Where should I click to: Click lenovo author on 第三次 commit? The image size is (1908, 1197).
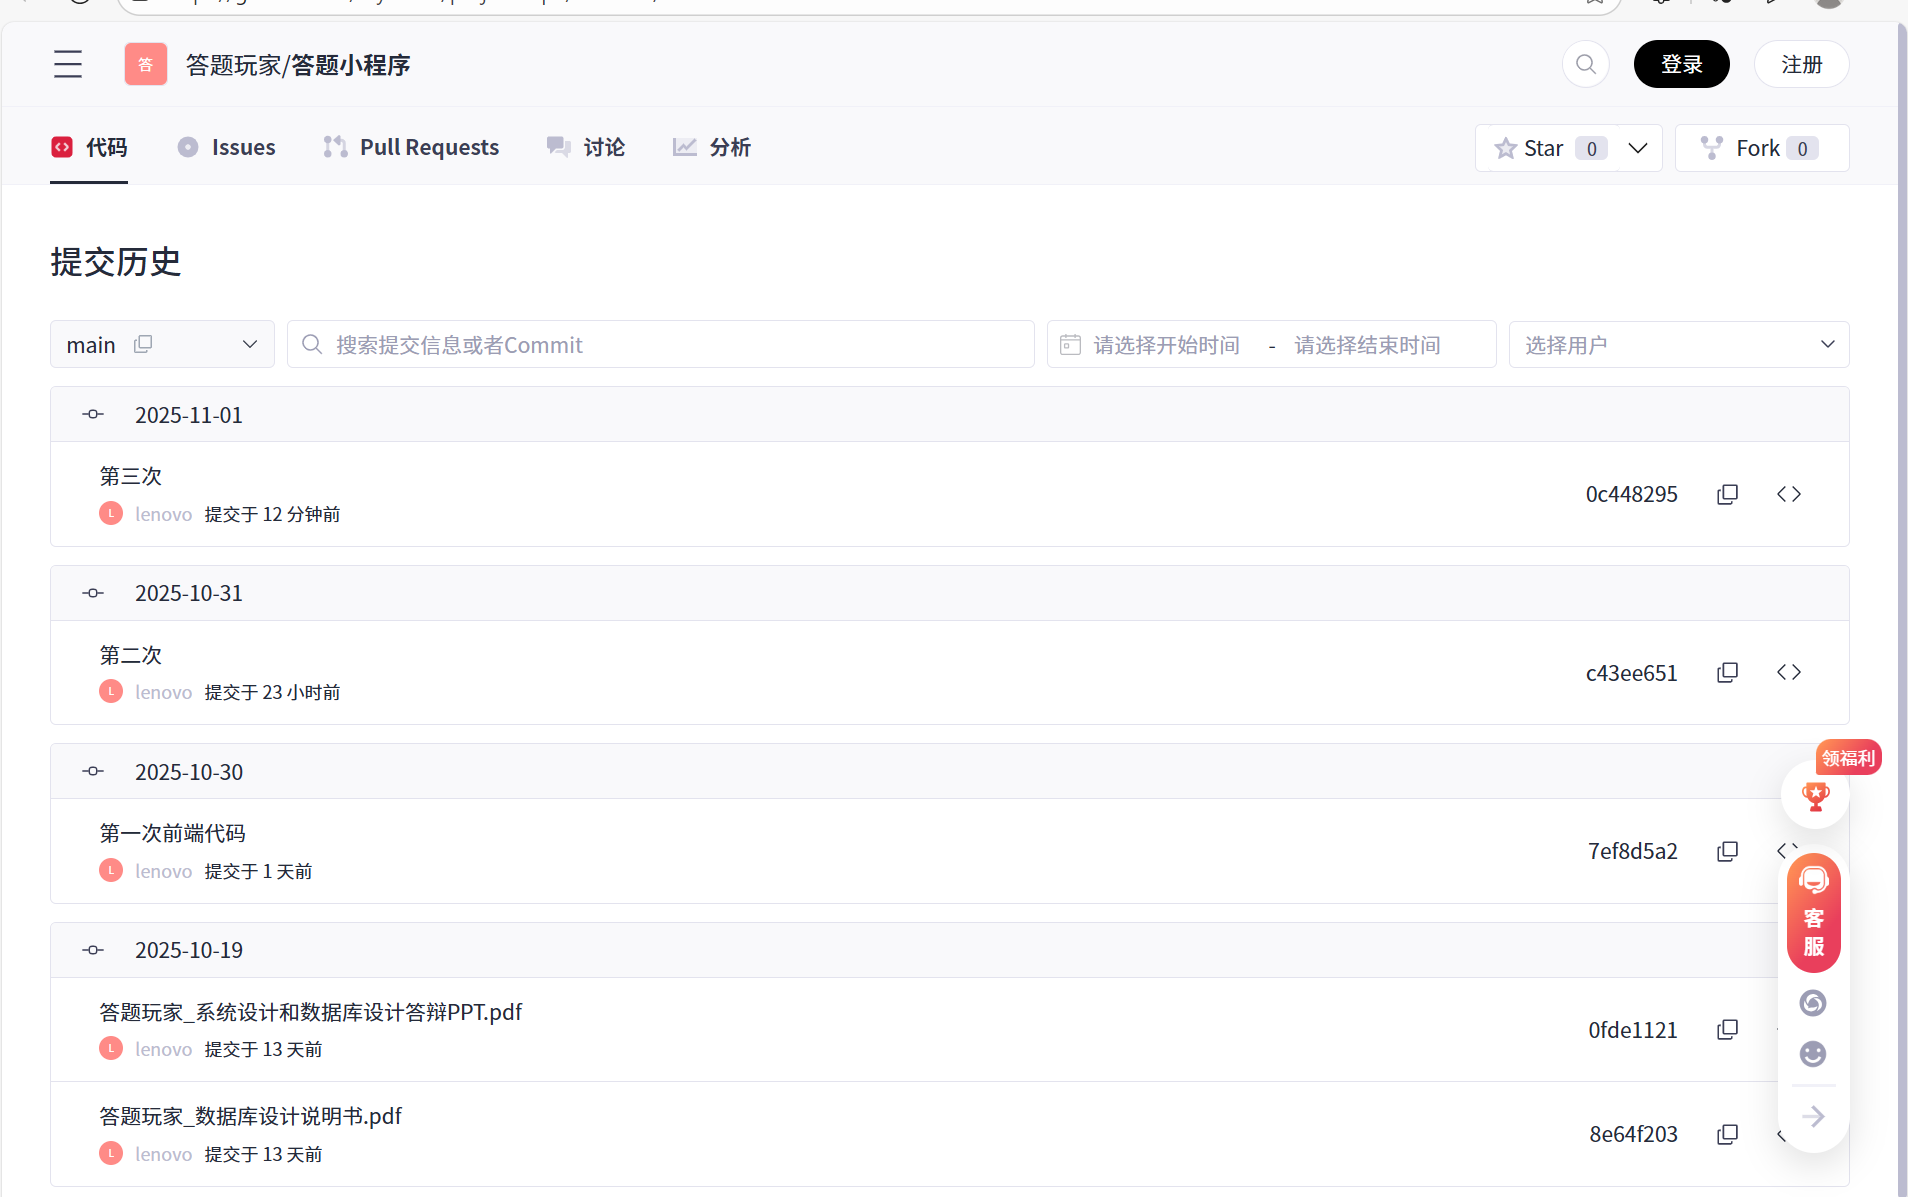[163, 514]
